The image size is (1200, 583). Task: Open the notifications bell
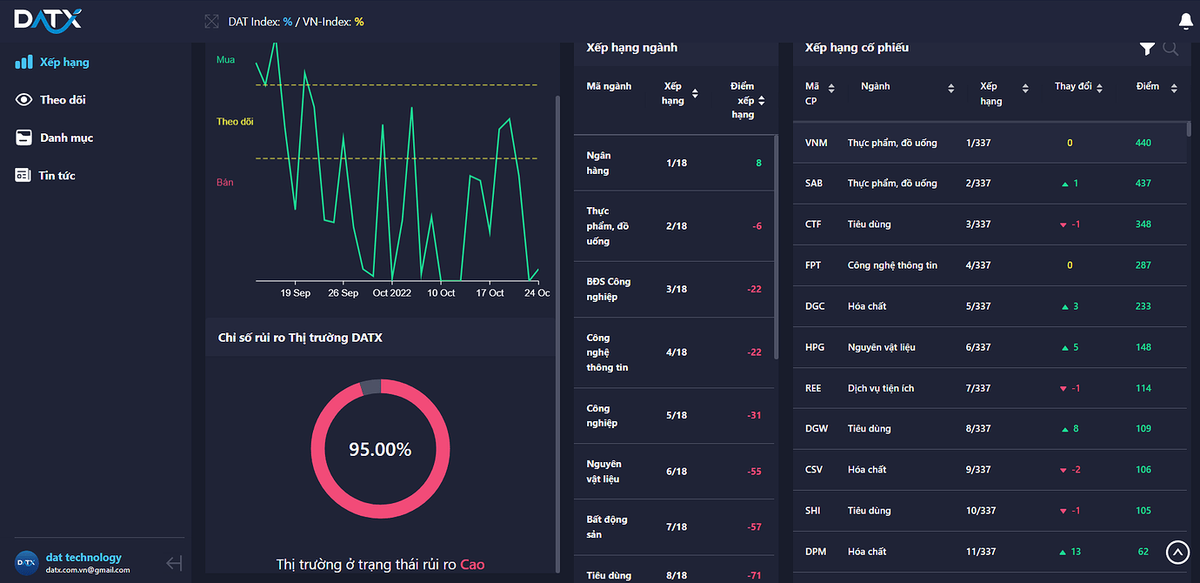point(1186,20)
